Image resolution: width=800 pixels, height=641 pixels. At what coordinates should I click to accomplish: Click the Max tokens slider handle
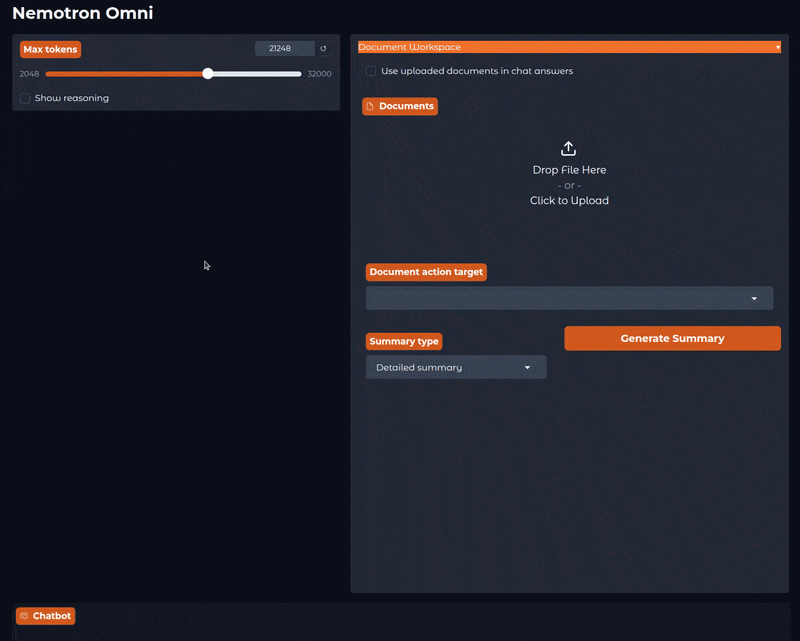point(208,73)
